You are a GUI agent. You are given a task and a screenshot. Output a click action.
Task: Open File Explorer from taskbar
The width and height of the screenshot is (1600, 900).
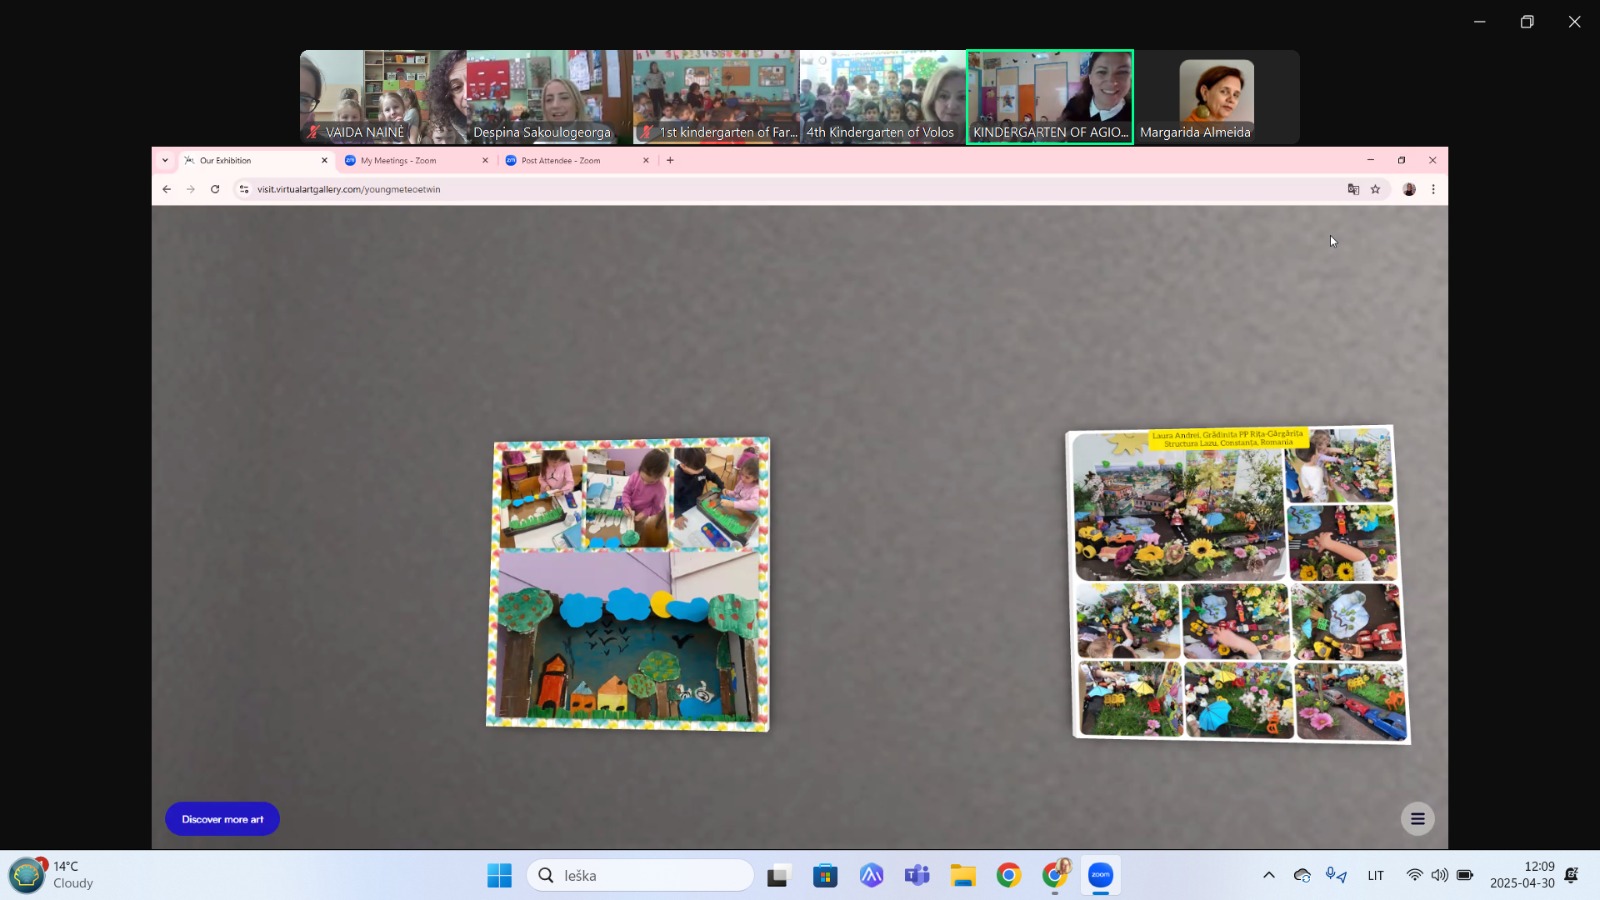tap(962, 876)
